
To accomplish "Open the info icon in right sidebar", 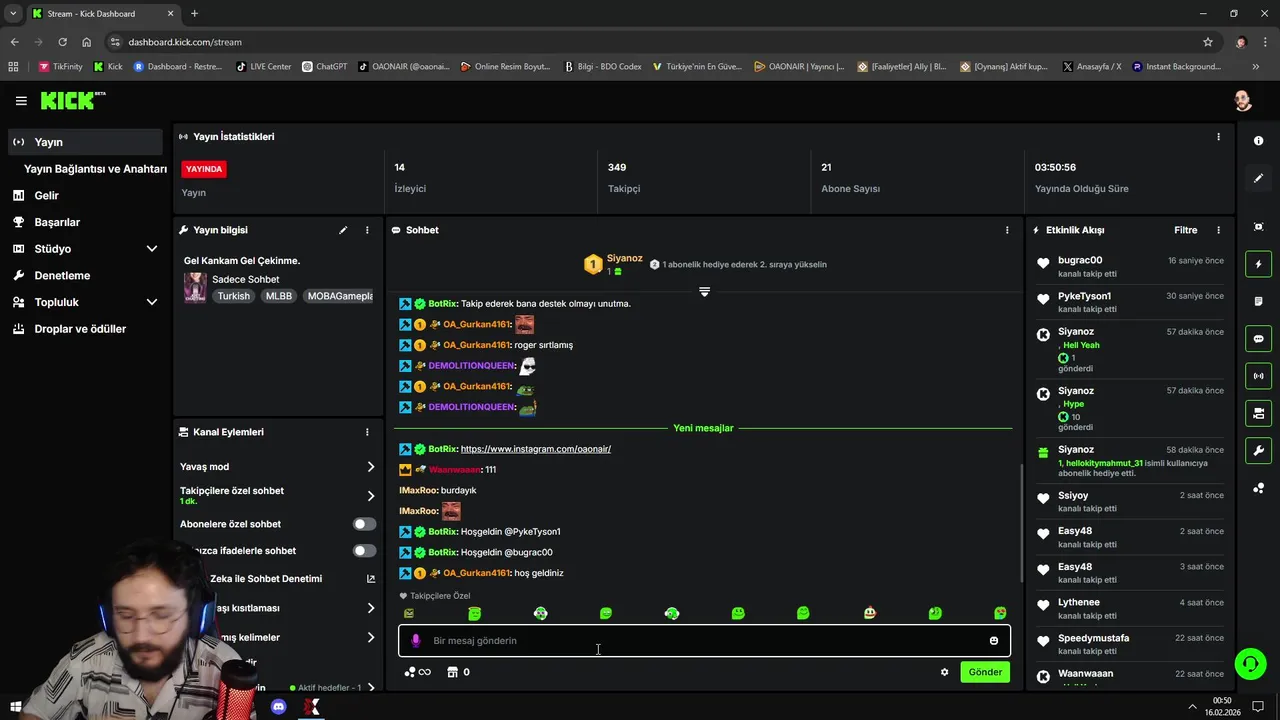I will click(x=1258, y=141).
